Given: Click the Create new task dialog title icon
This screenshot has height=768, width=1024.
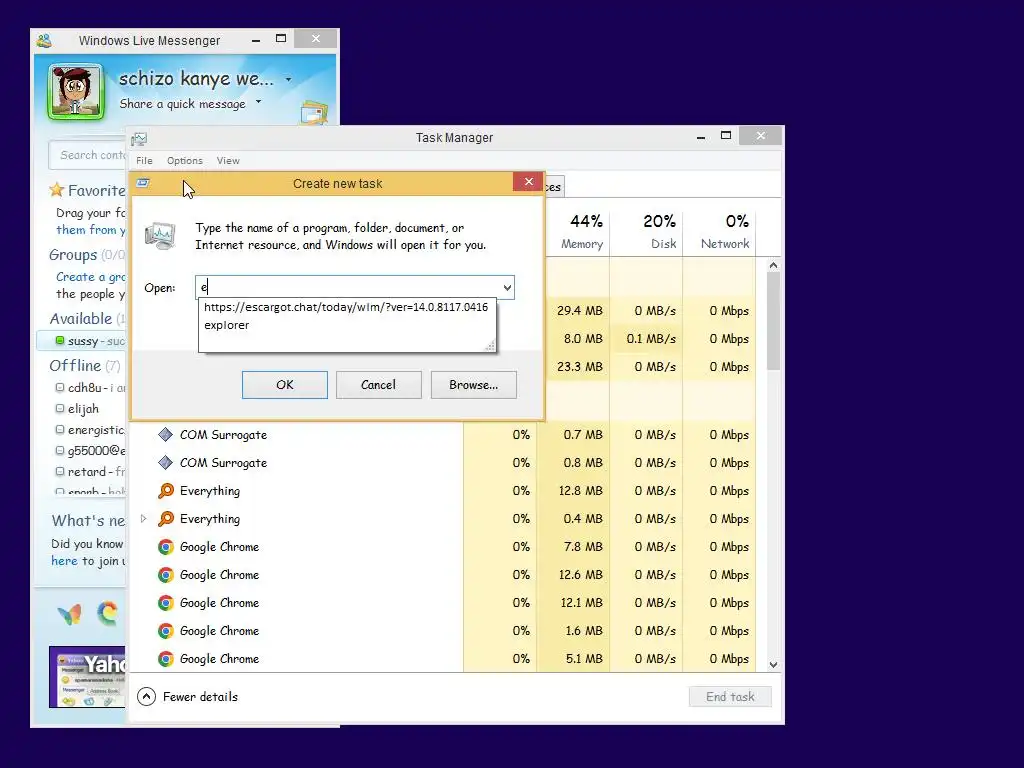Looking at the screenshot, I should [x=143, y=183].
